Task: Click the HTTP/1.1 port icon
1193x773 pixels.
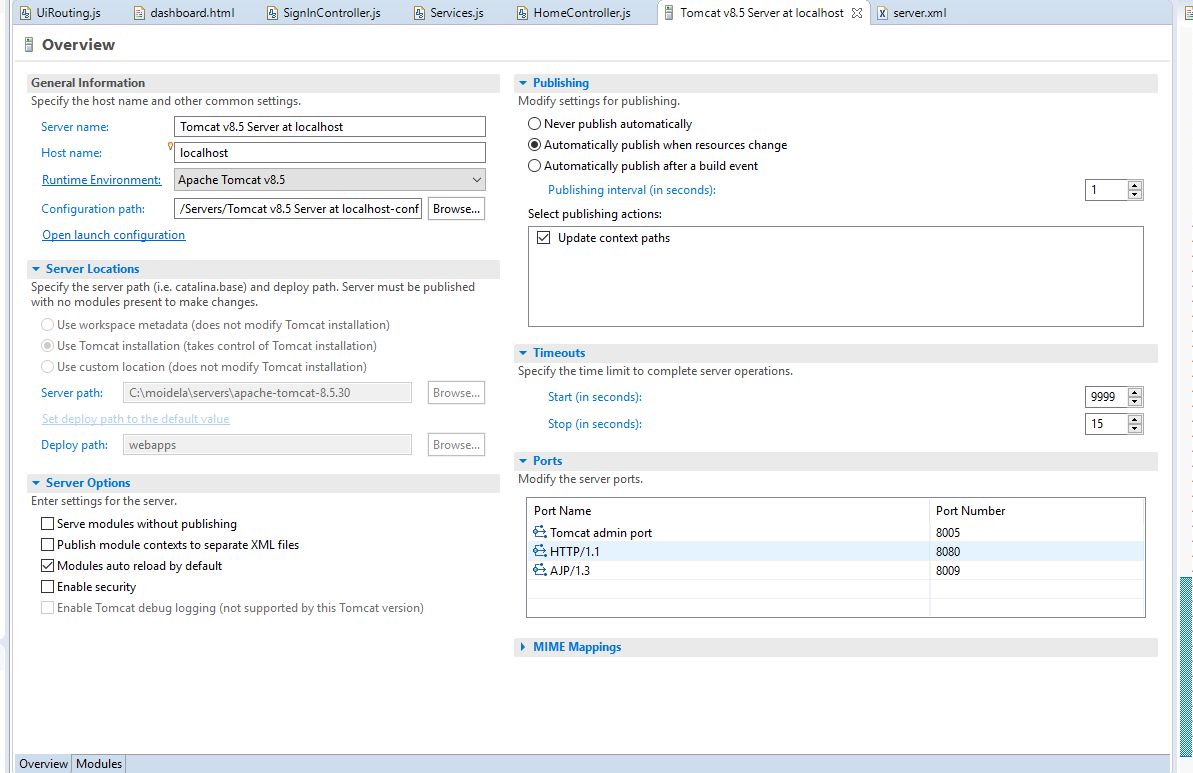Action: 539,551
